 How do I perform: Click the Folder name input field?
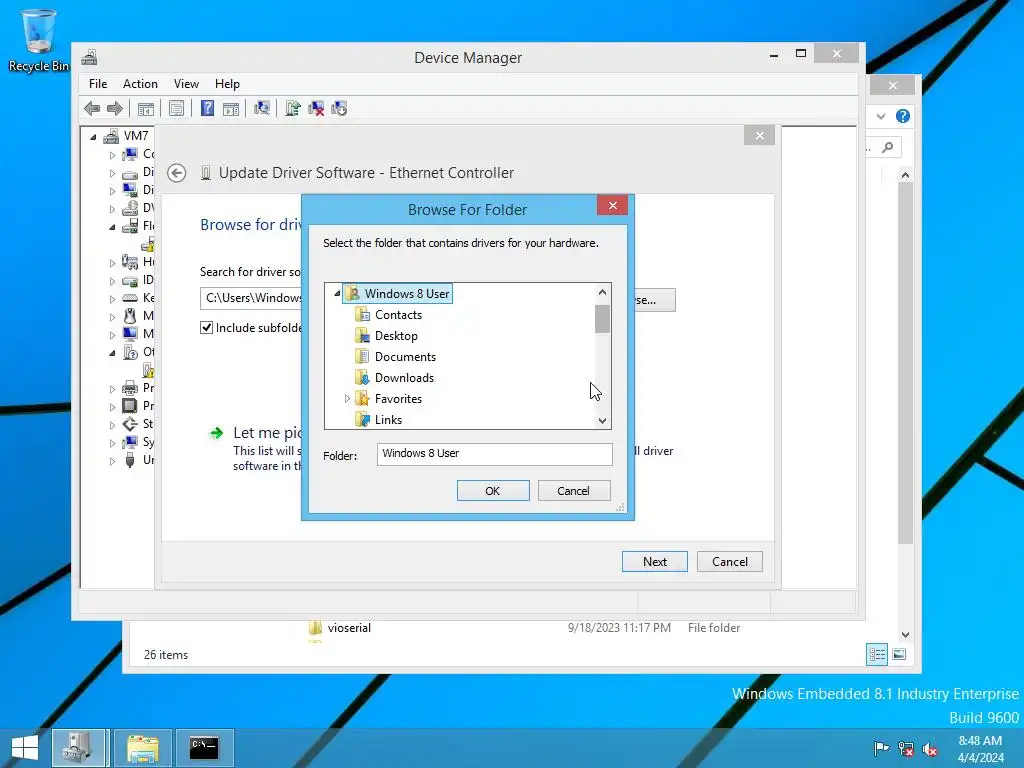pyautogui.click(x=494, y=454)
